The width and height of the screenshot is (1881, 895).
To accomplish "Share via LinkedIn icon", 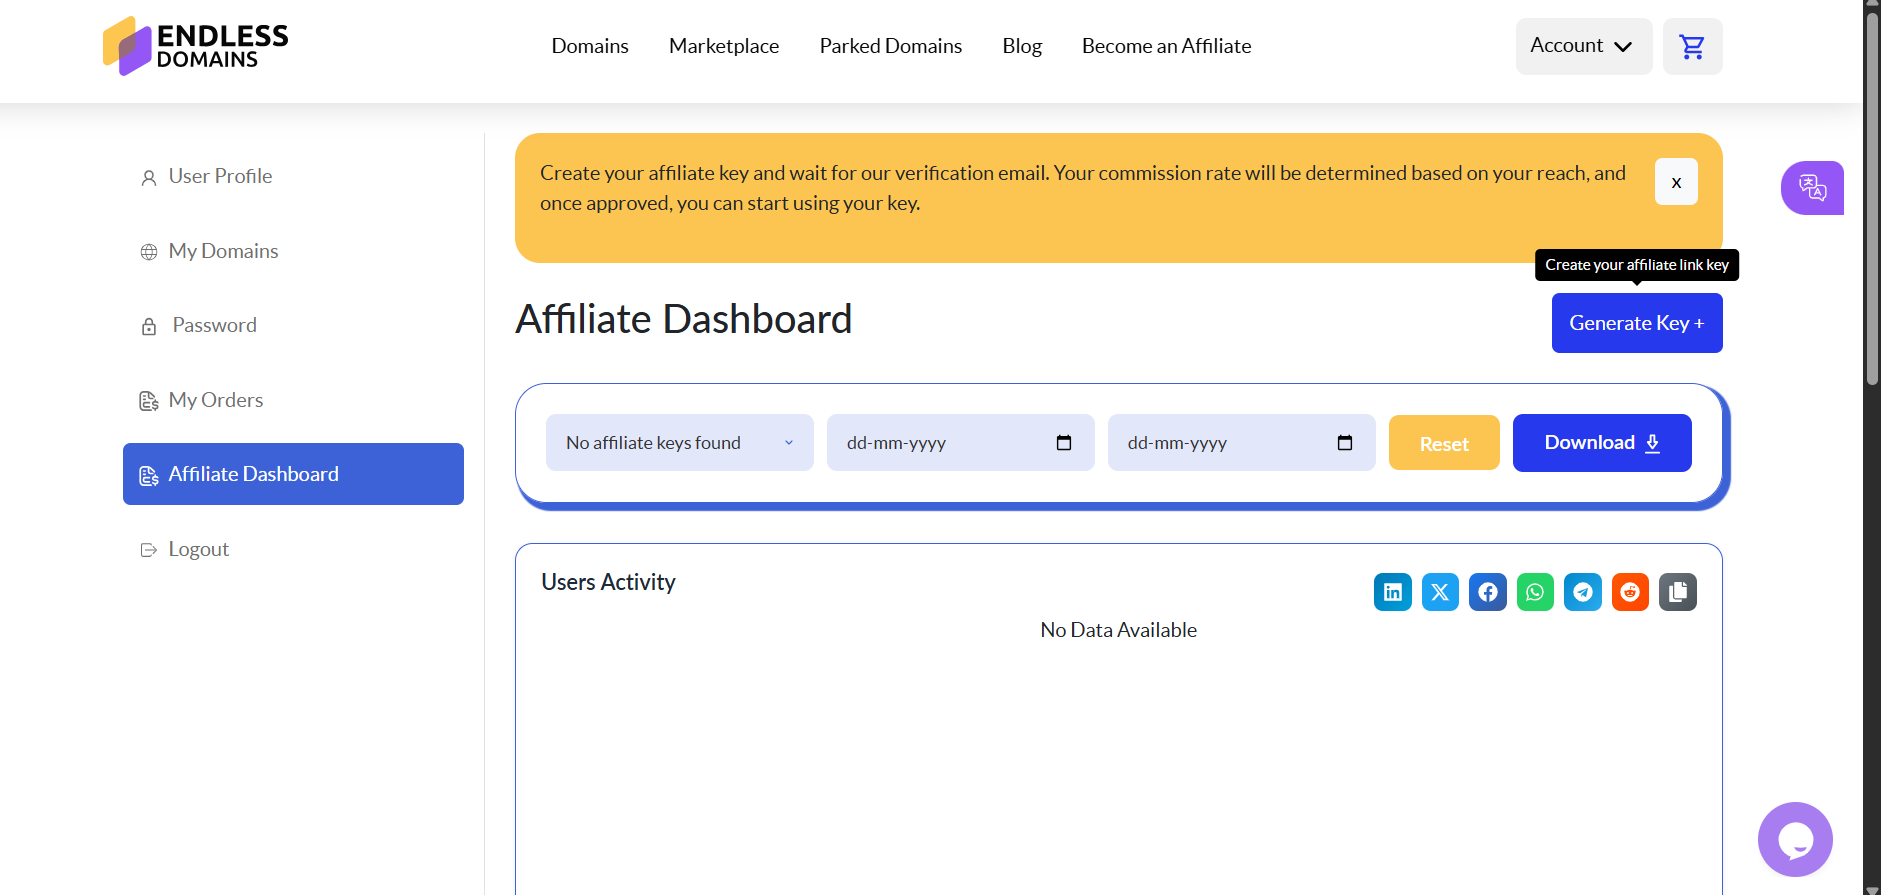I will (x=1392, y=592).
